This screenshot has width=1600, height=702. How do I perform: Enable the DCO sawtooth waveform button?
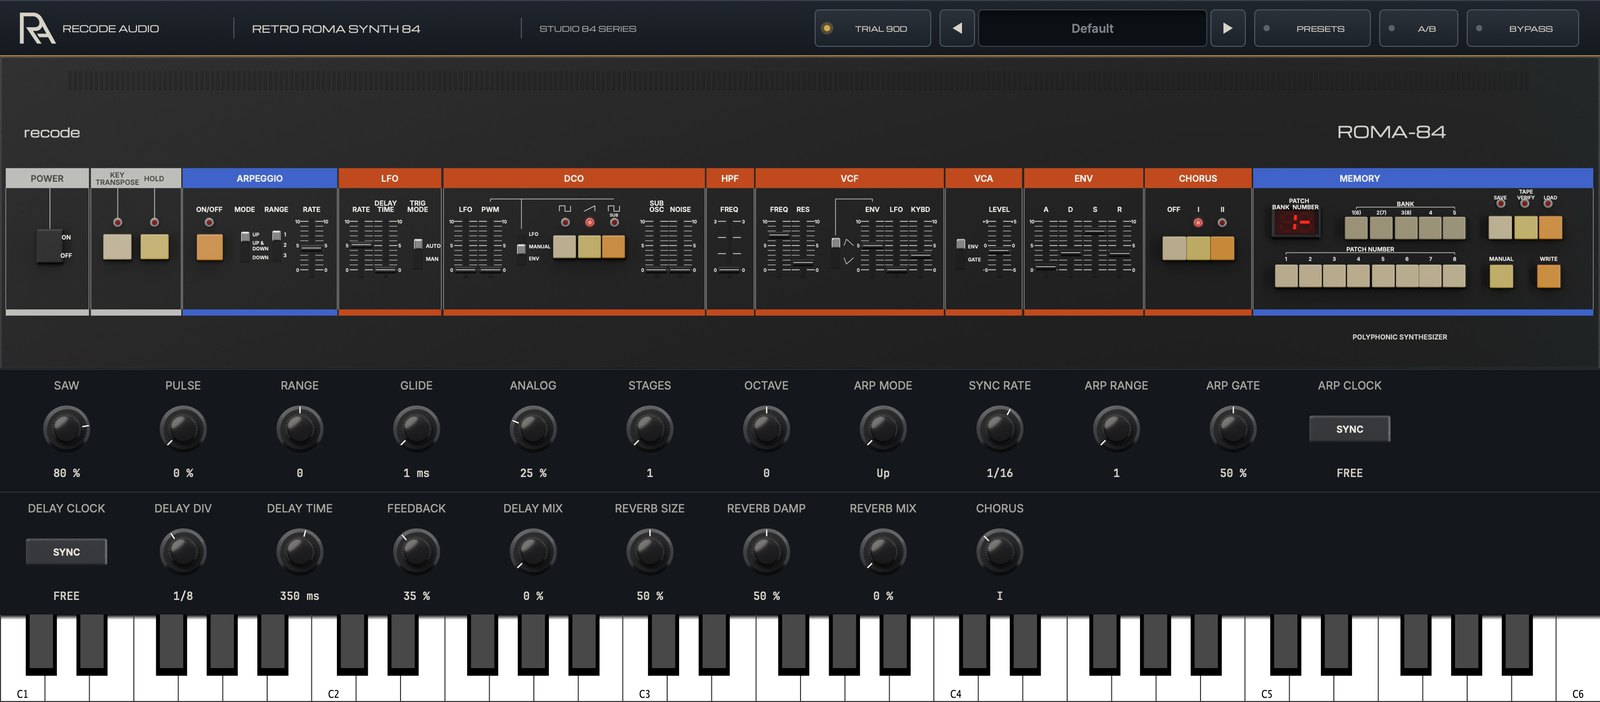tap(588, 246)
